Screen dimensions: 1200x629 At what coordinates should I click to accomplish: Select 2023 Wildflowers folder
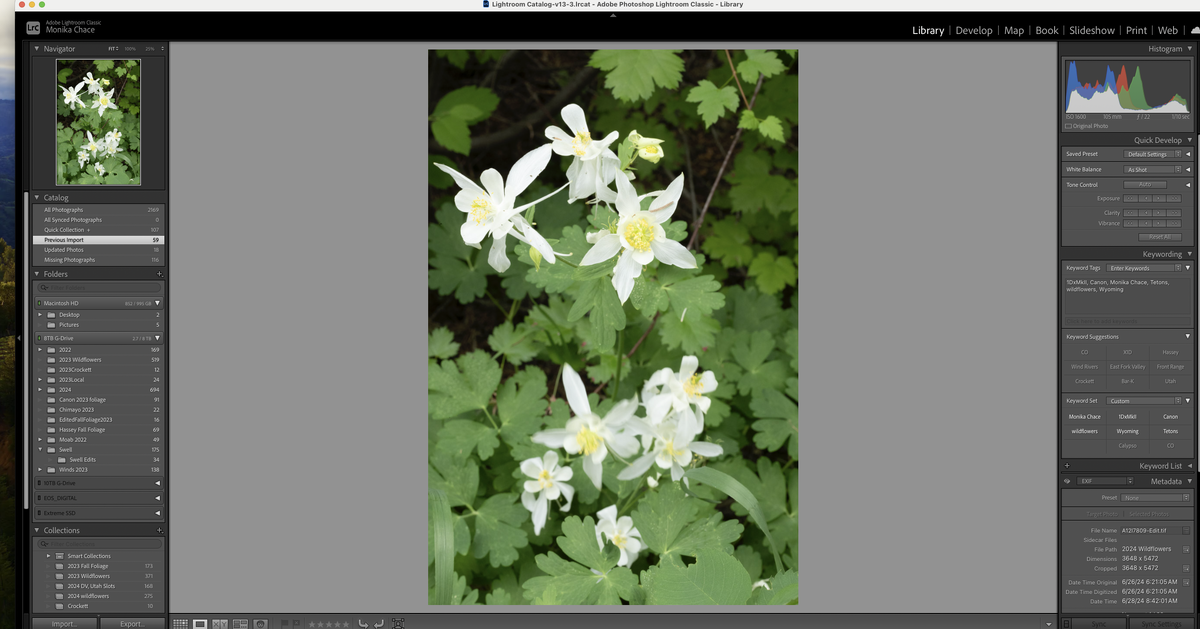point(80,360)
